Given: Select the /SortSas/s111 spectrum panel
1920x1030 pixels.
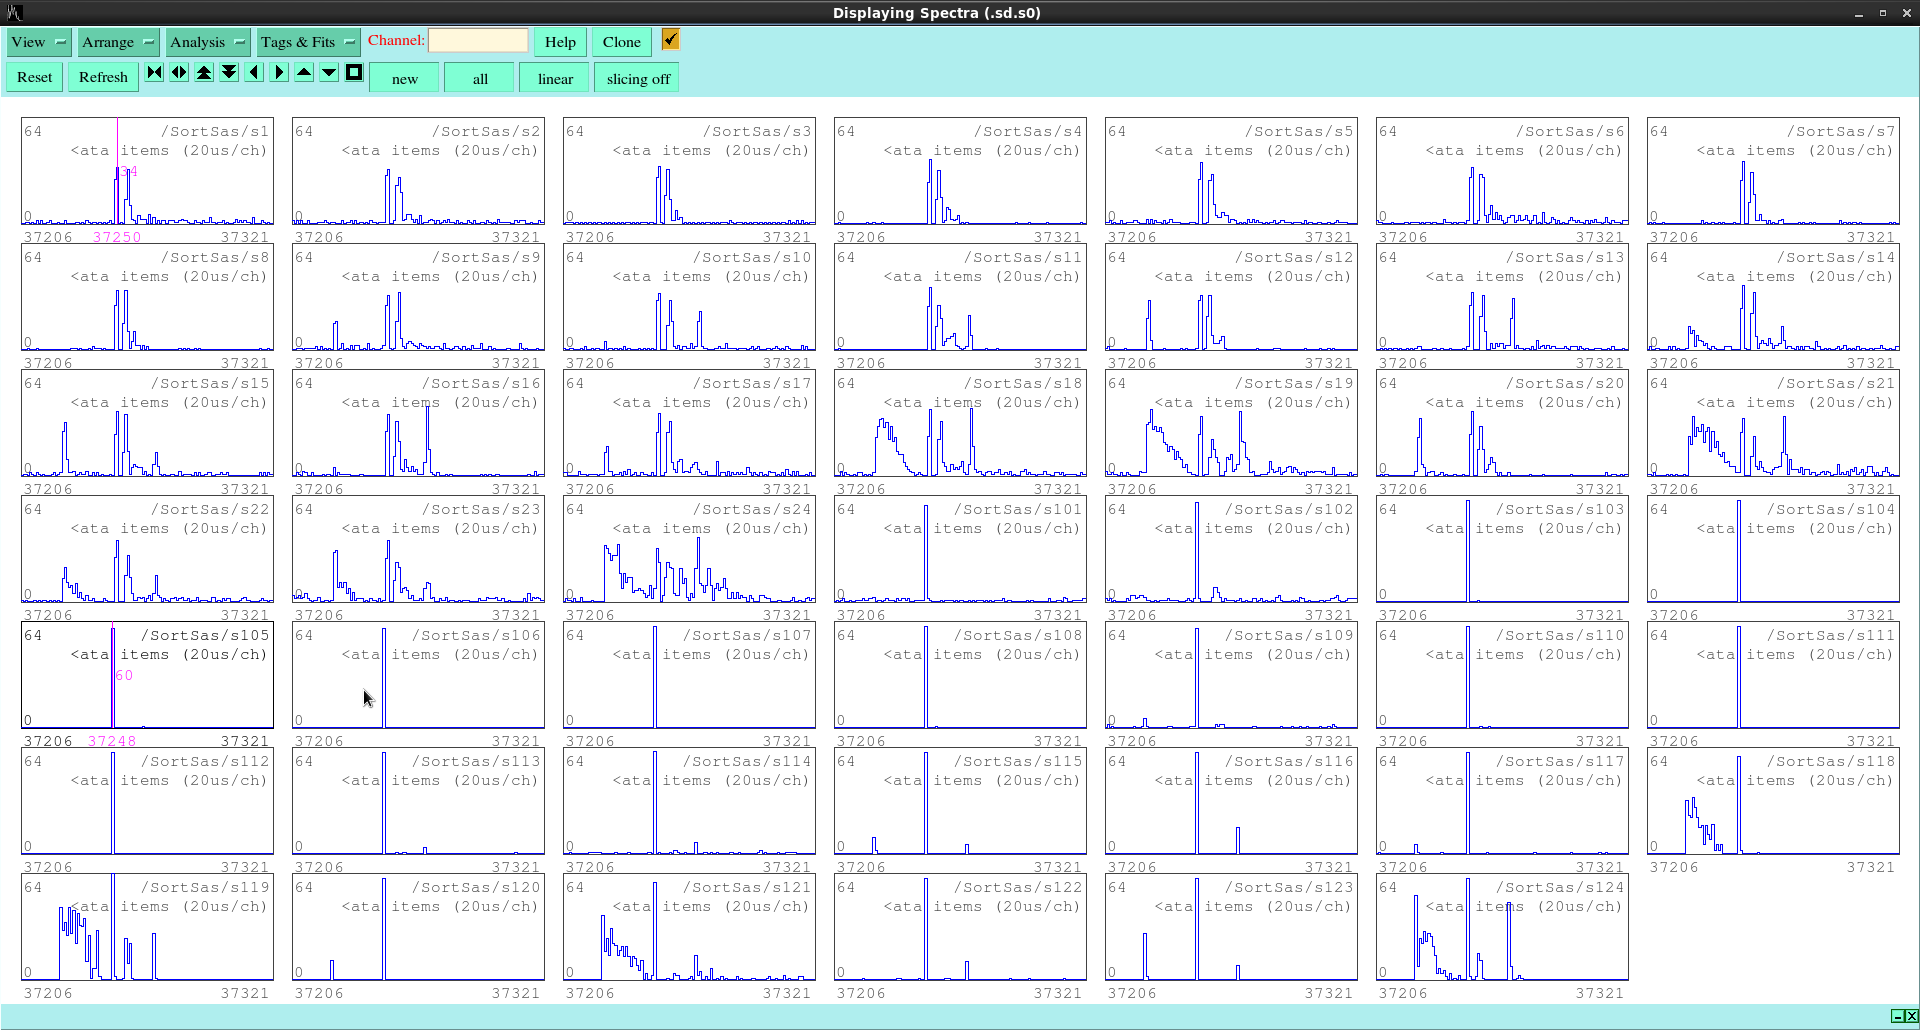Looking at the screenshot, I should [1773, 675].
